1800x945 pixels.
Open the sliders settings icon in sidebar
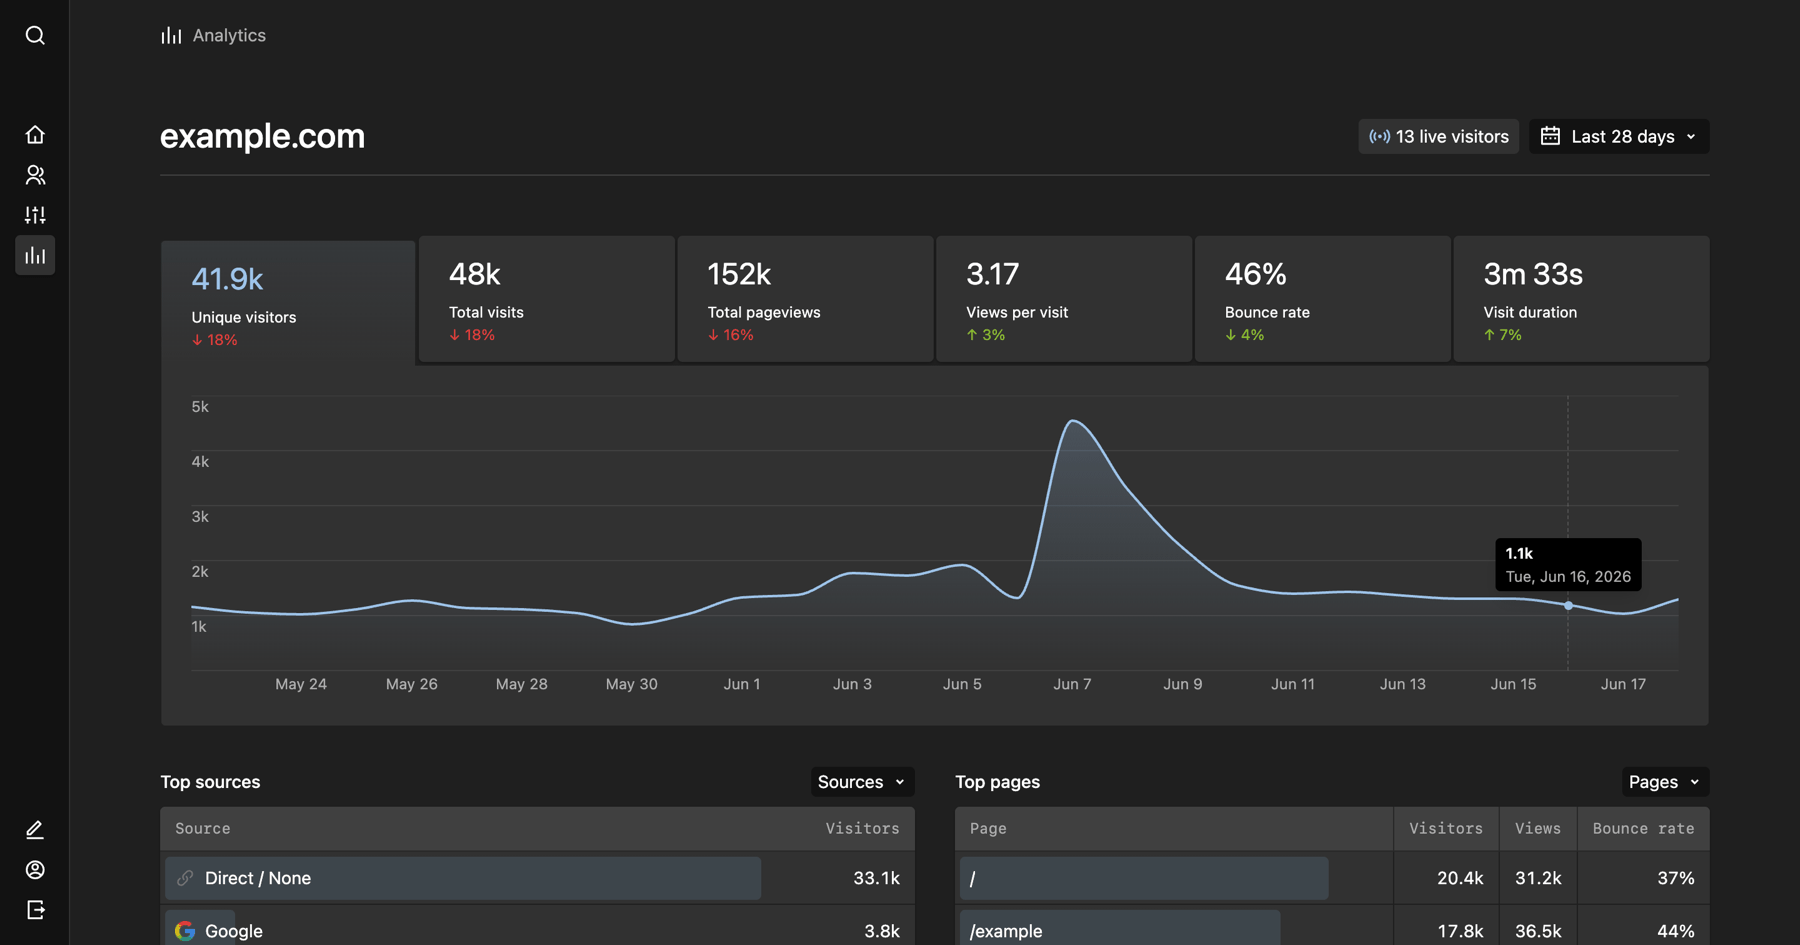tap(35, 215)
